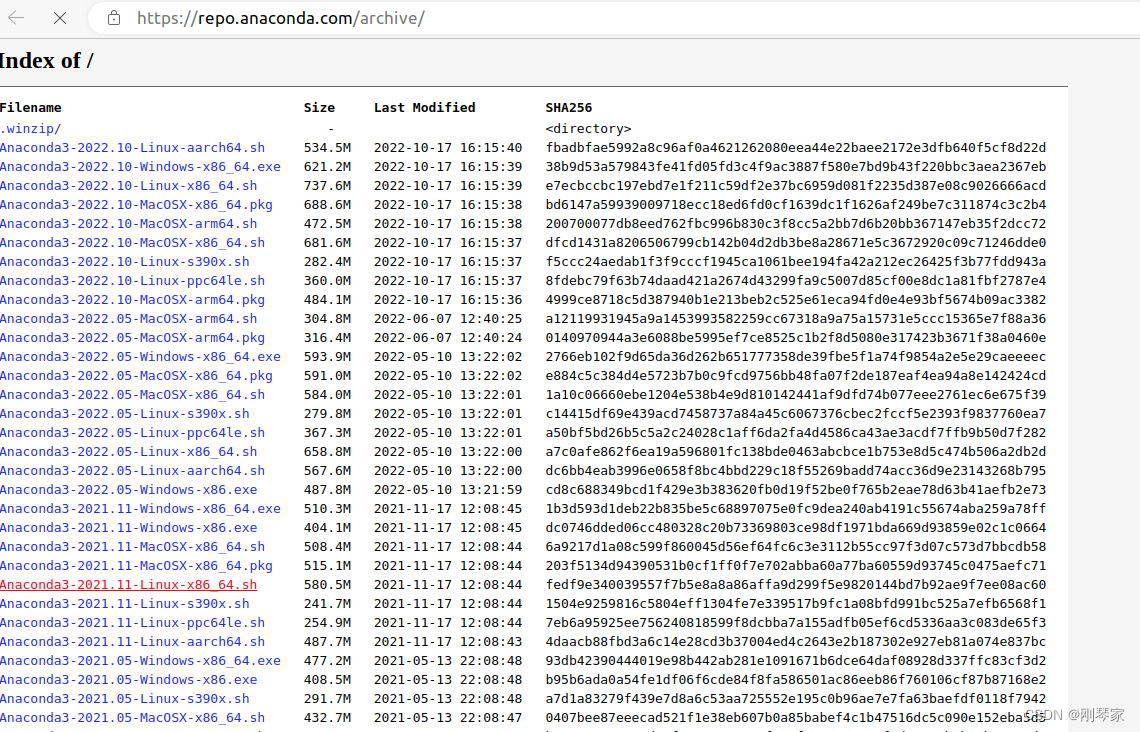Viewport: 1140px width, 732px height.
Task: Select Anaconda3-2022.05-MacOSX-arm64.sh
Action: [133, 318]
